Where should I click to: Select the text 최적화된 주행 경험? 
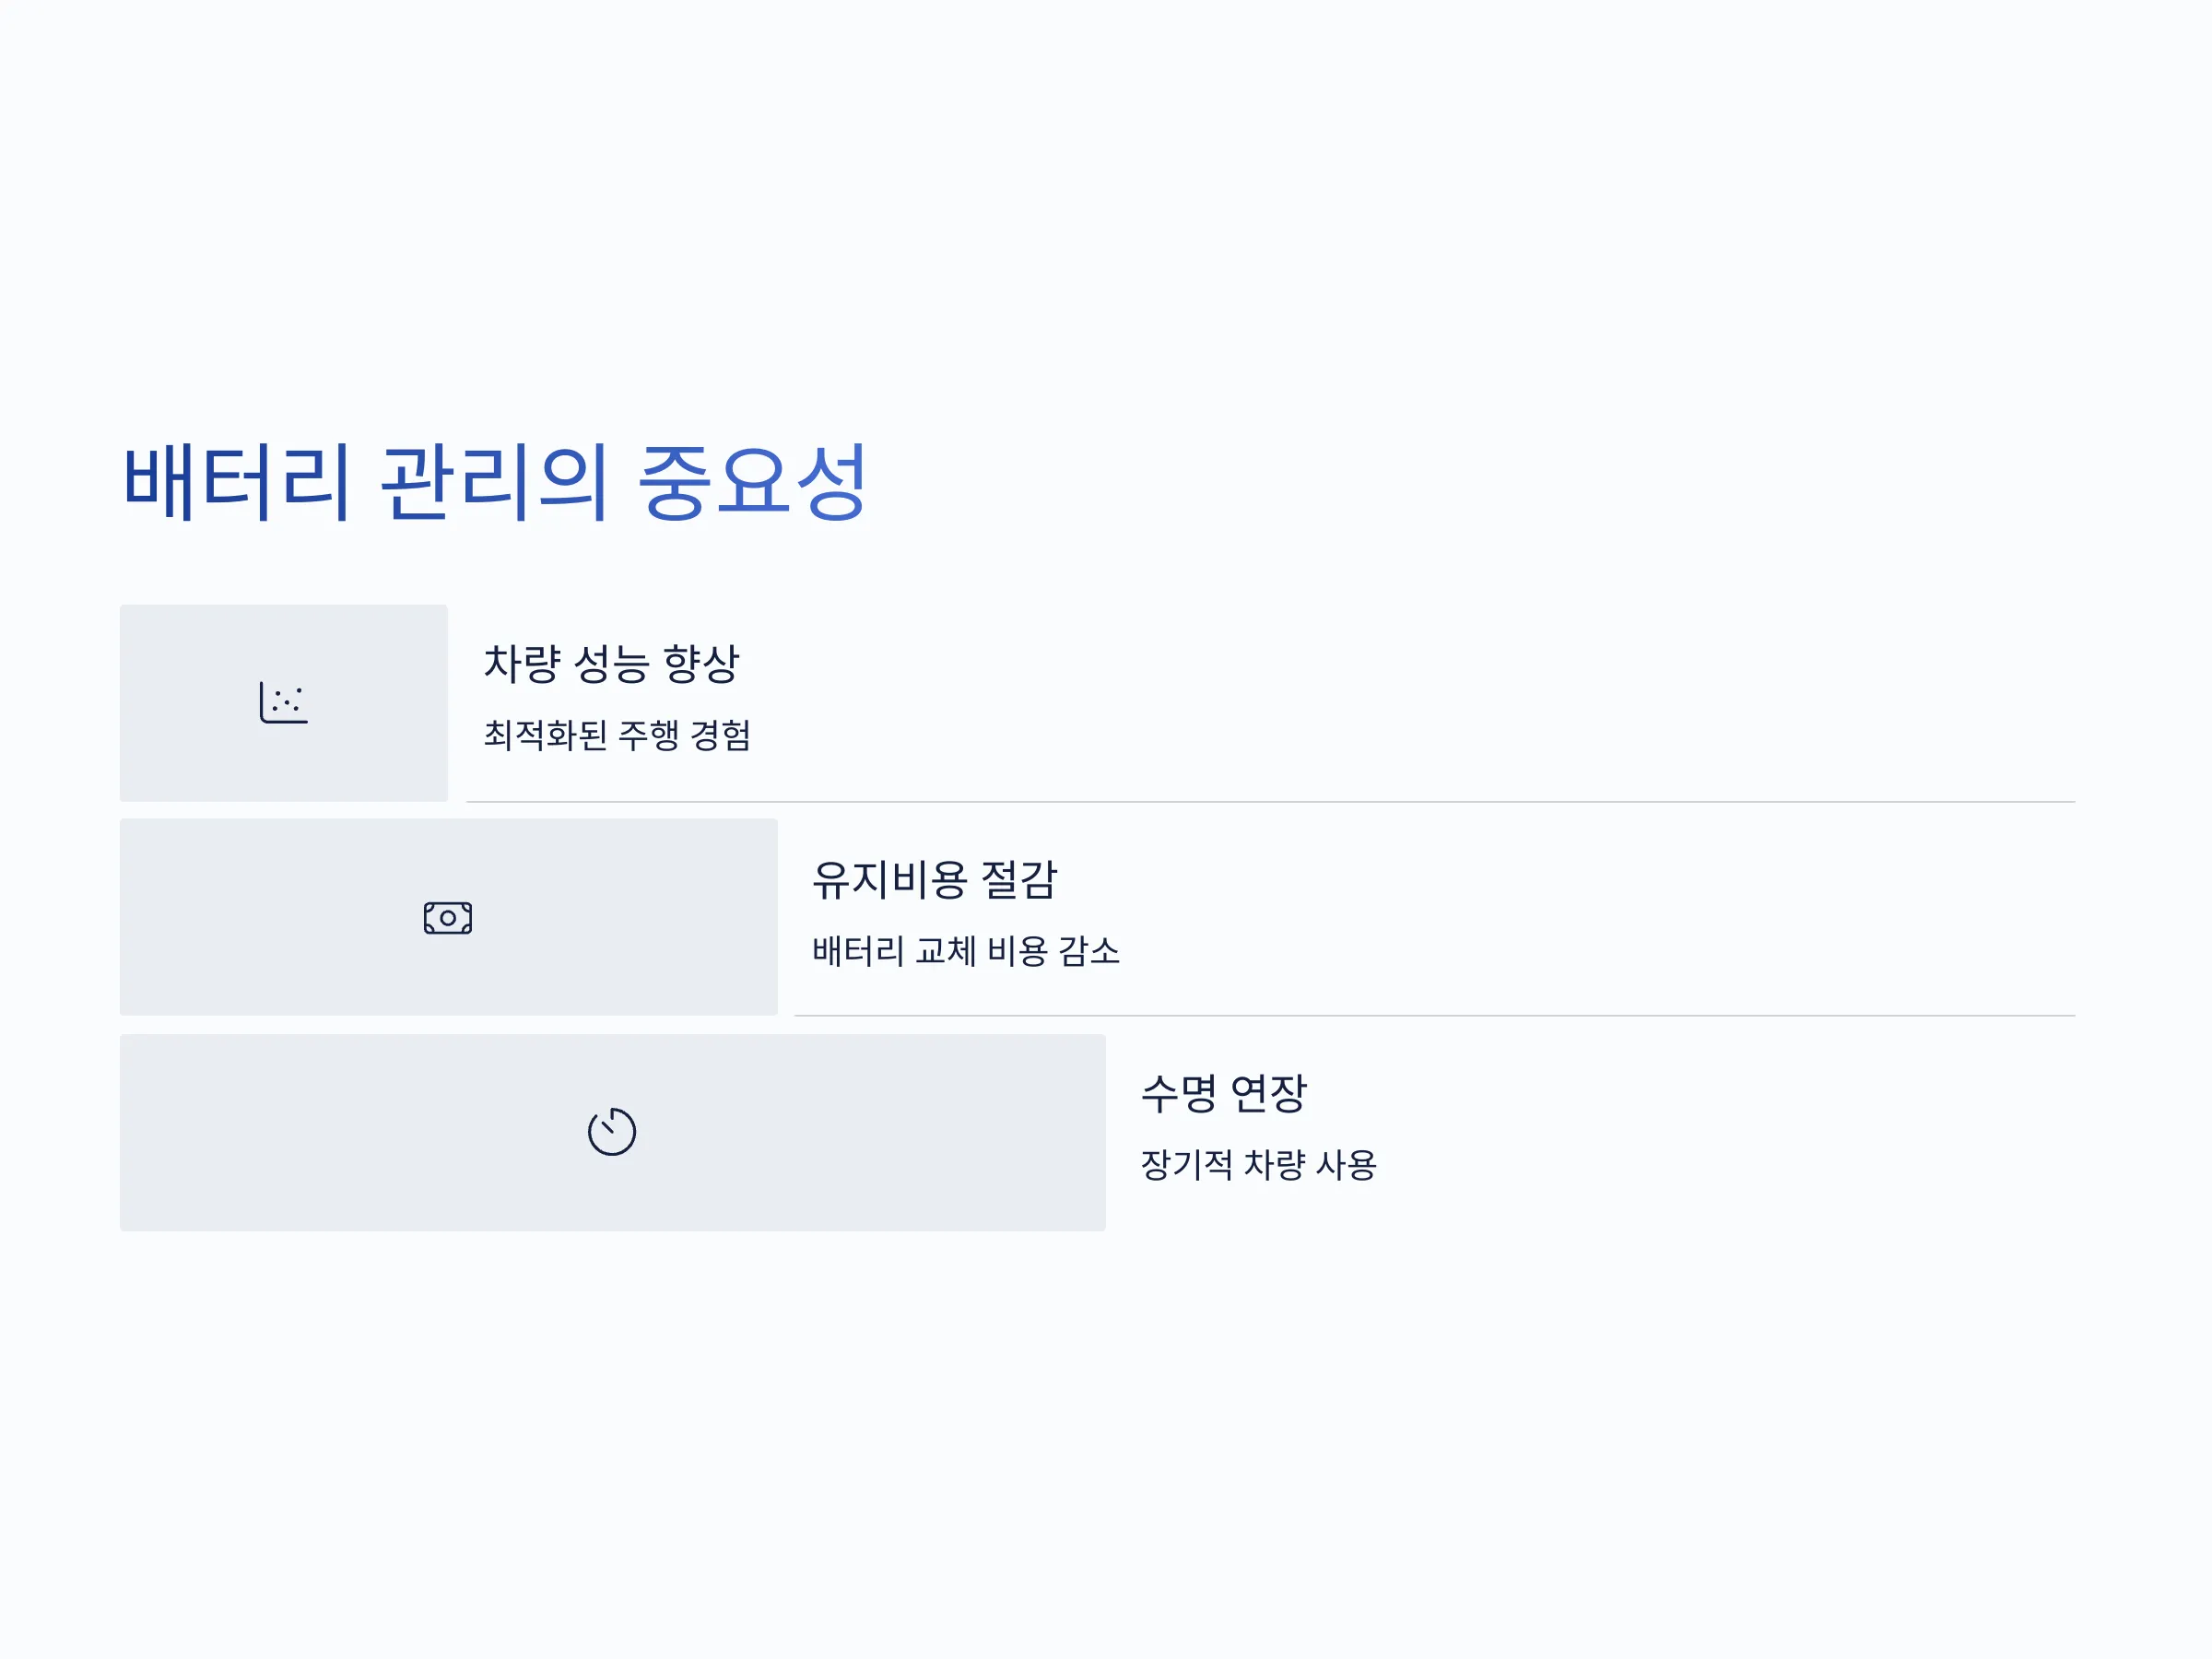[617, 735]
